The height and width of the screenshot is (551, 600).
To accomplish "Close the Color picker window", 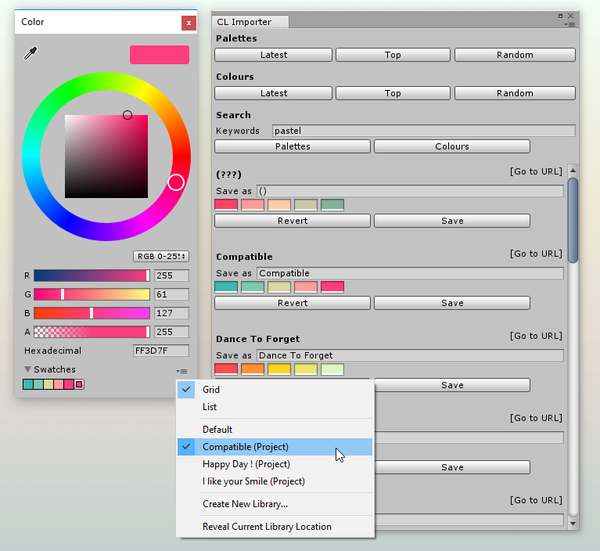I will pos(188,22).
